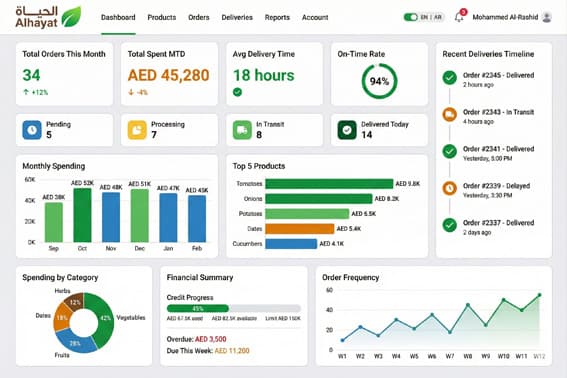This screenshot has height=378, width=567.
Task: Click the Onions AED 8.2K bar
Action: (319, 199)
